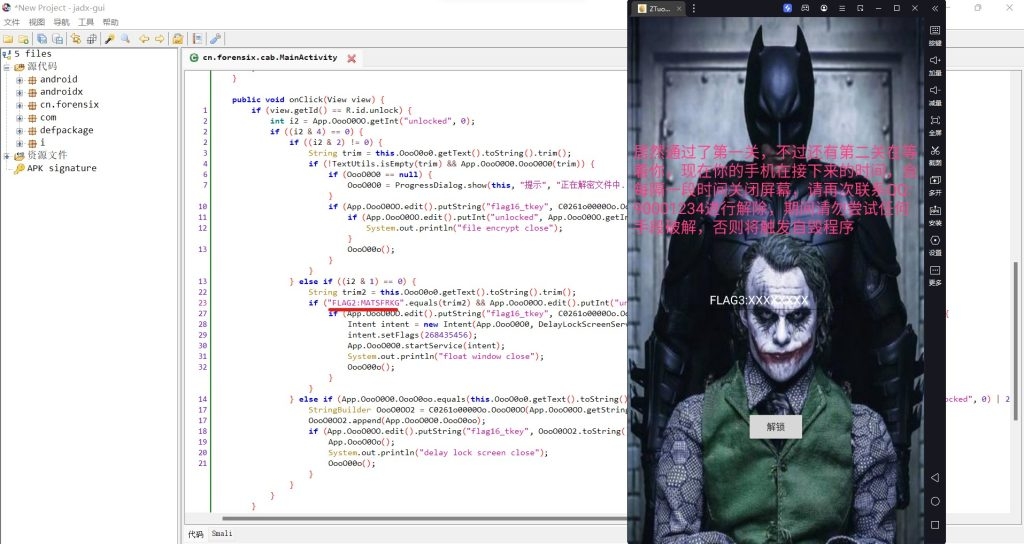Click the 解锁 unlock button
This screenshot has width=1024, height=544.
coord(775,426)
